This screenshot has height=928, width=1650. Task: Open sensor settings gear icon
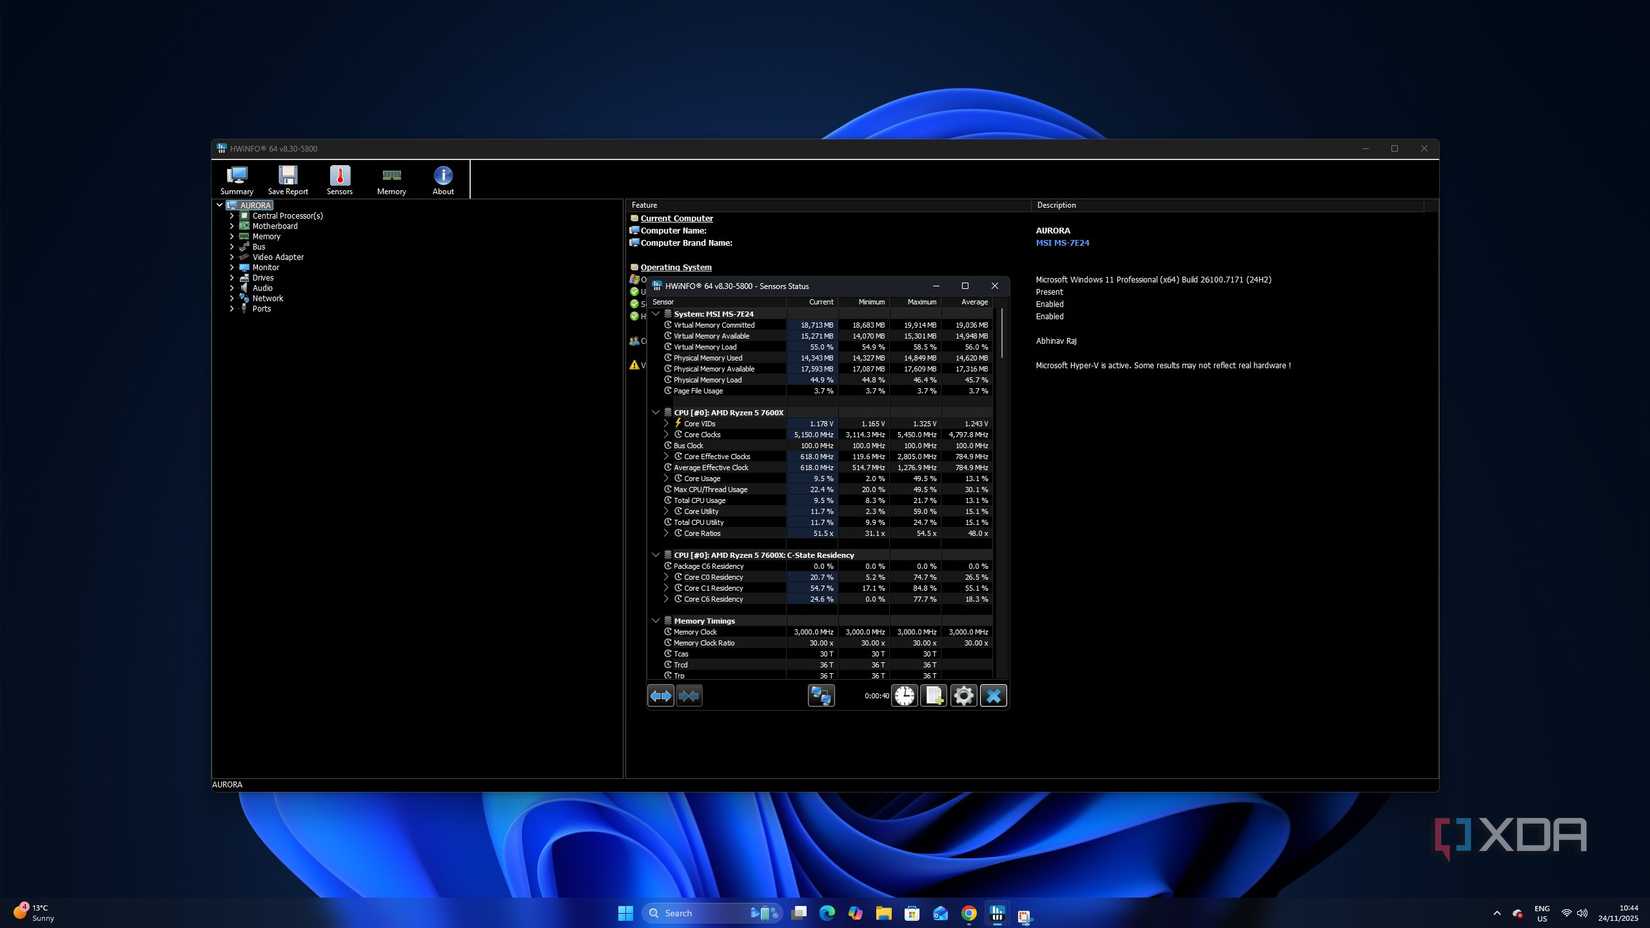click(963, 696)
